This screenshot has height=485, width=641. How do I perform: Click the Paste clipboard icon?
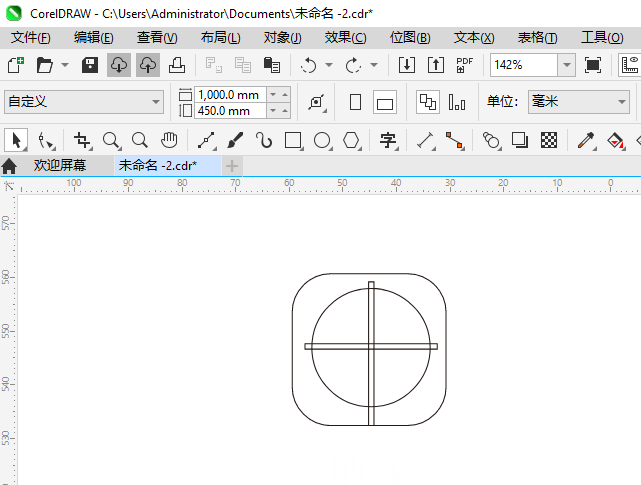(271, 65)
